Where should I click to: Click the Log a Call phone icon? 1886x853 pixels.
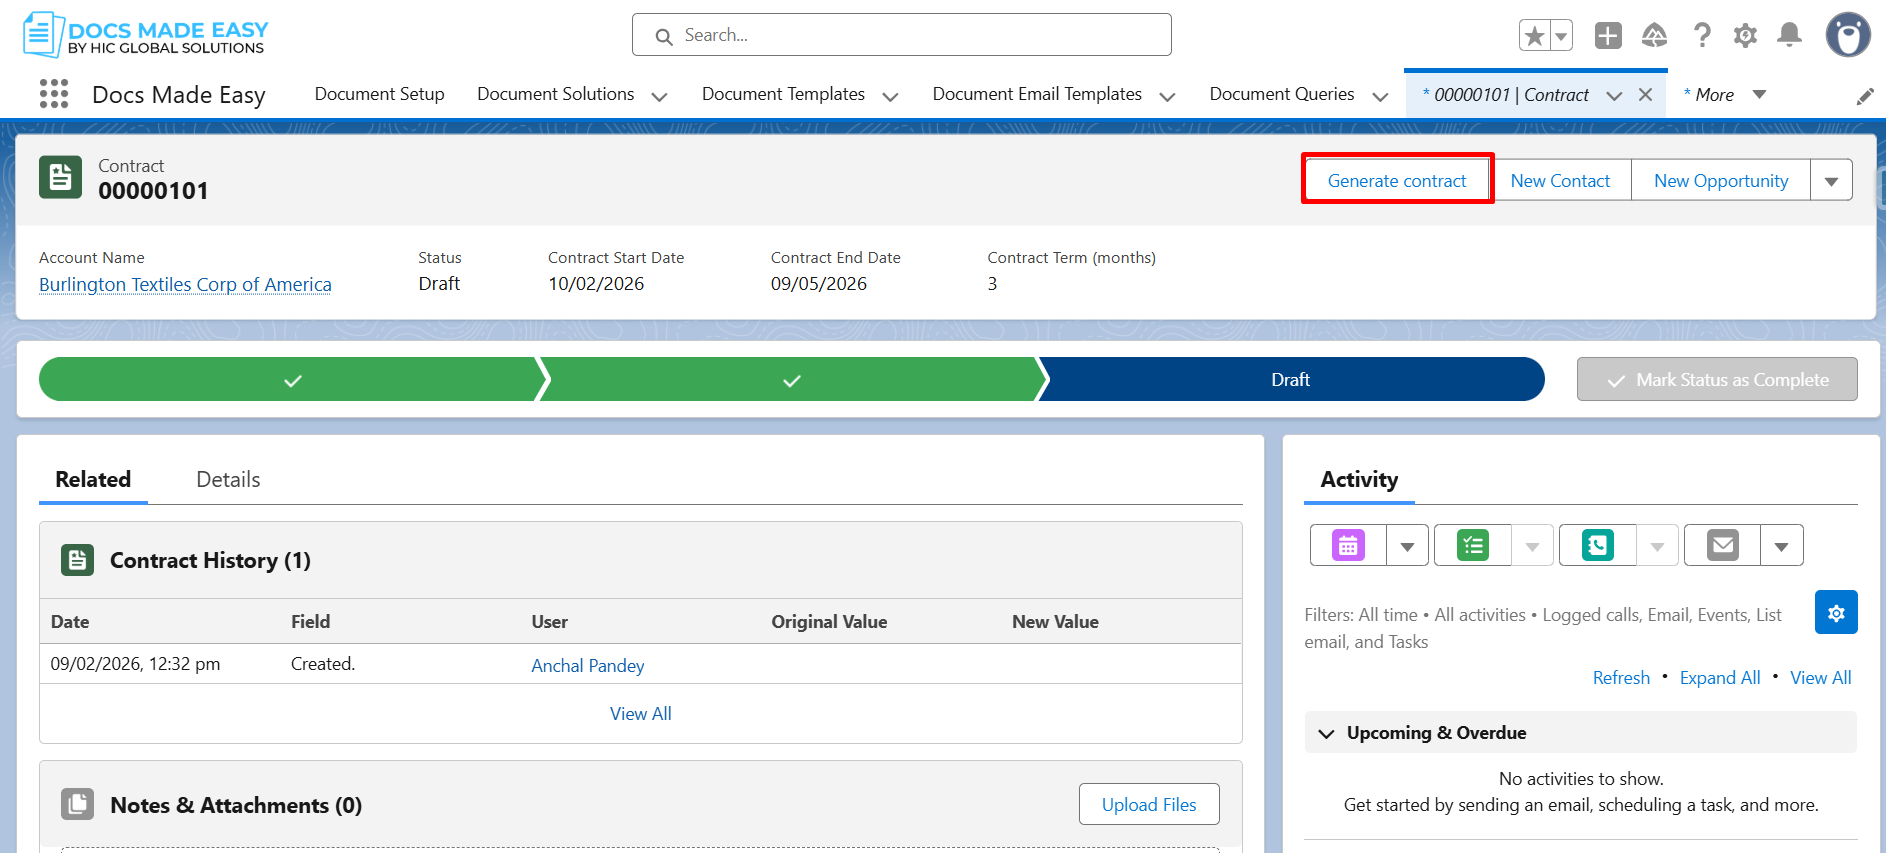(1597, 546)
